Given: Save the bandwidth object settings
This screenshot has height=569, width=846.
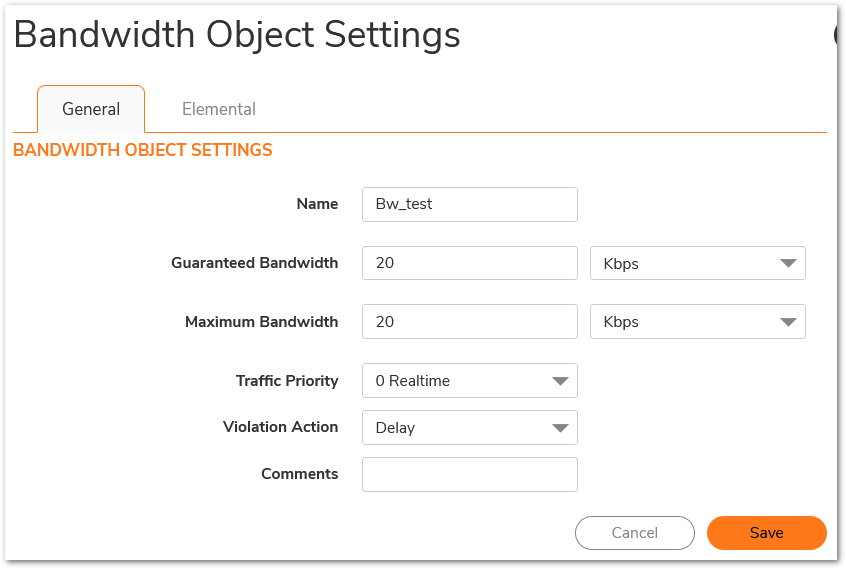Looking at the screenshot, I should (767, 533).
